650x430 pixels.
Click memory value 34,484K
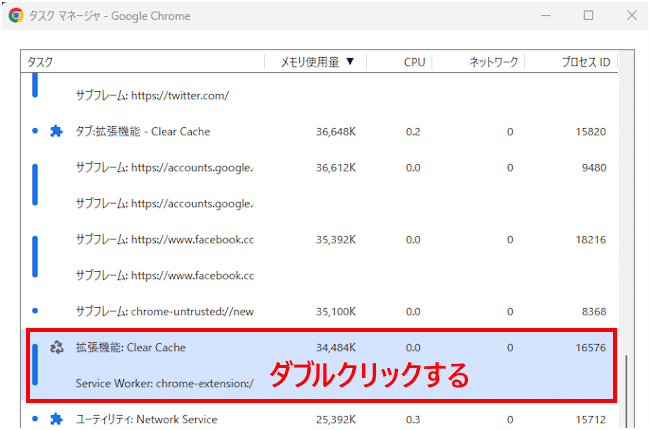[x=336, y=347]
